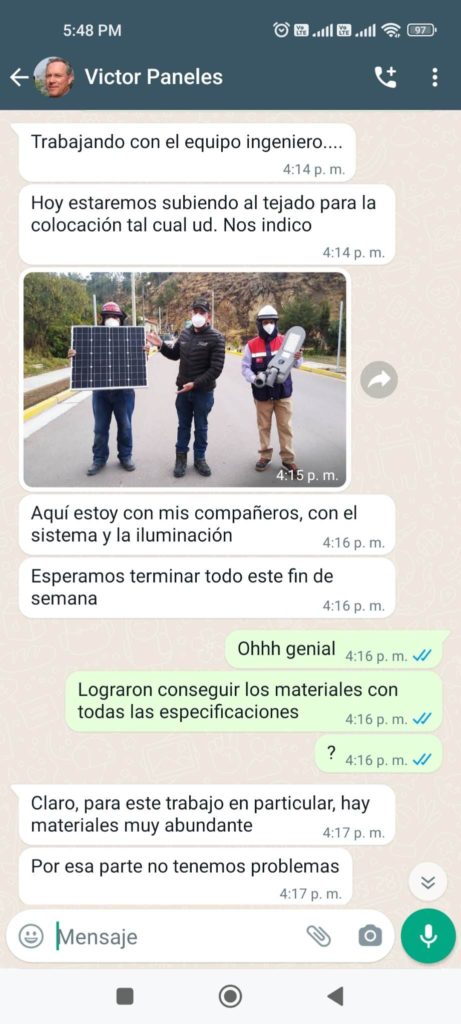Open Victor Paneles profile picture
Viewport: 461px width, 1024px height.
tap(54, 77)
